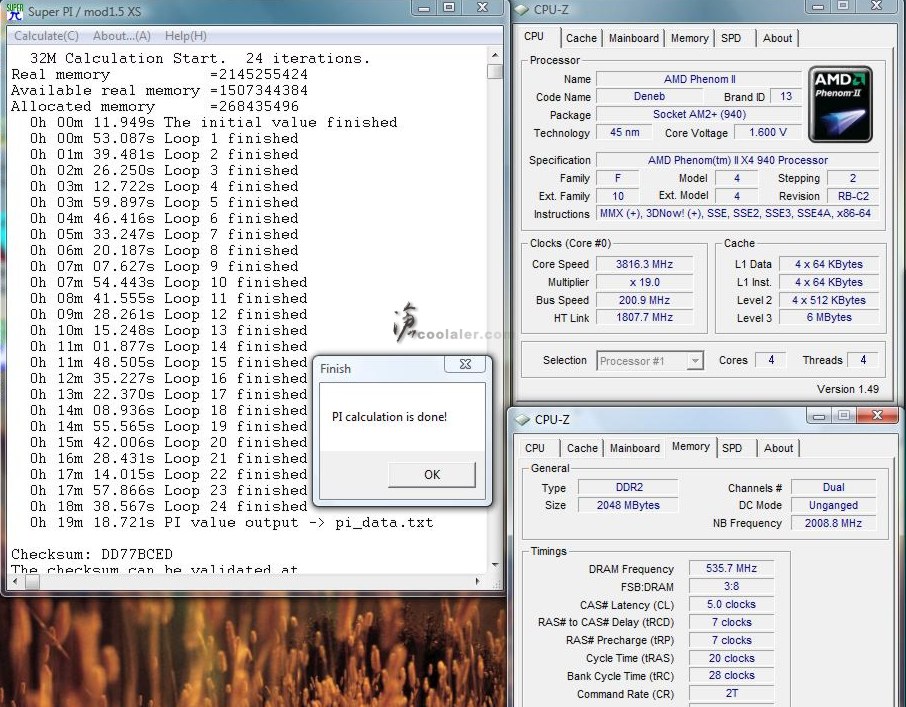Viewport: 906px width, 707px height.
Task: Click the memory Type value 'DDR2'
Action: [x=628, y=487]
